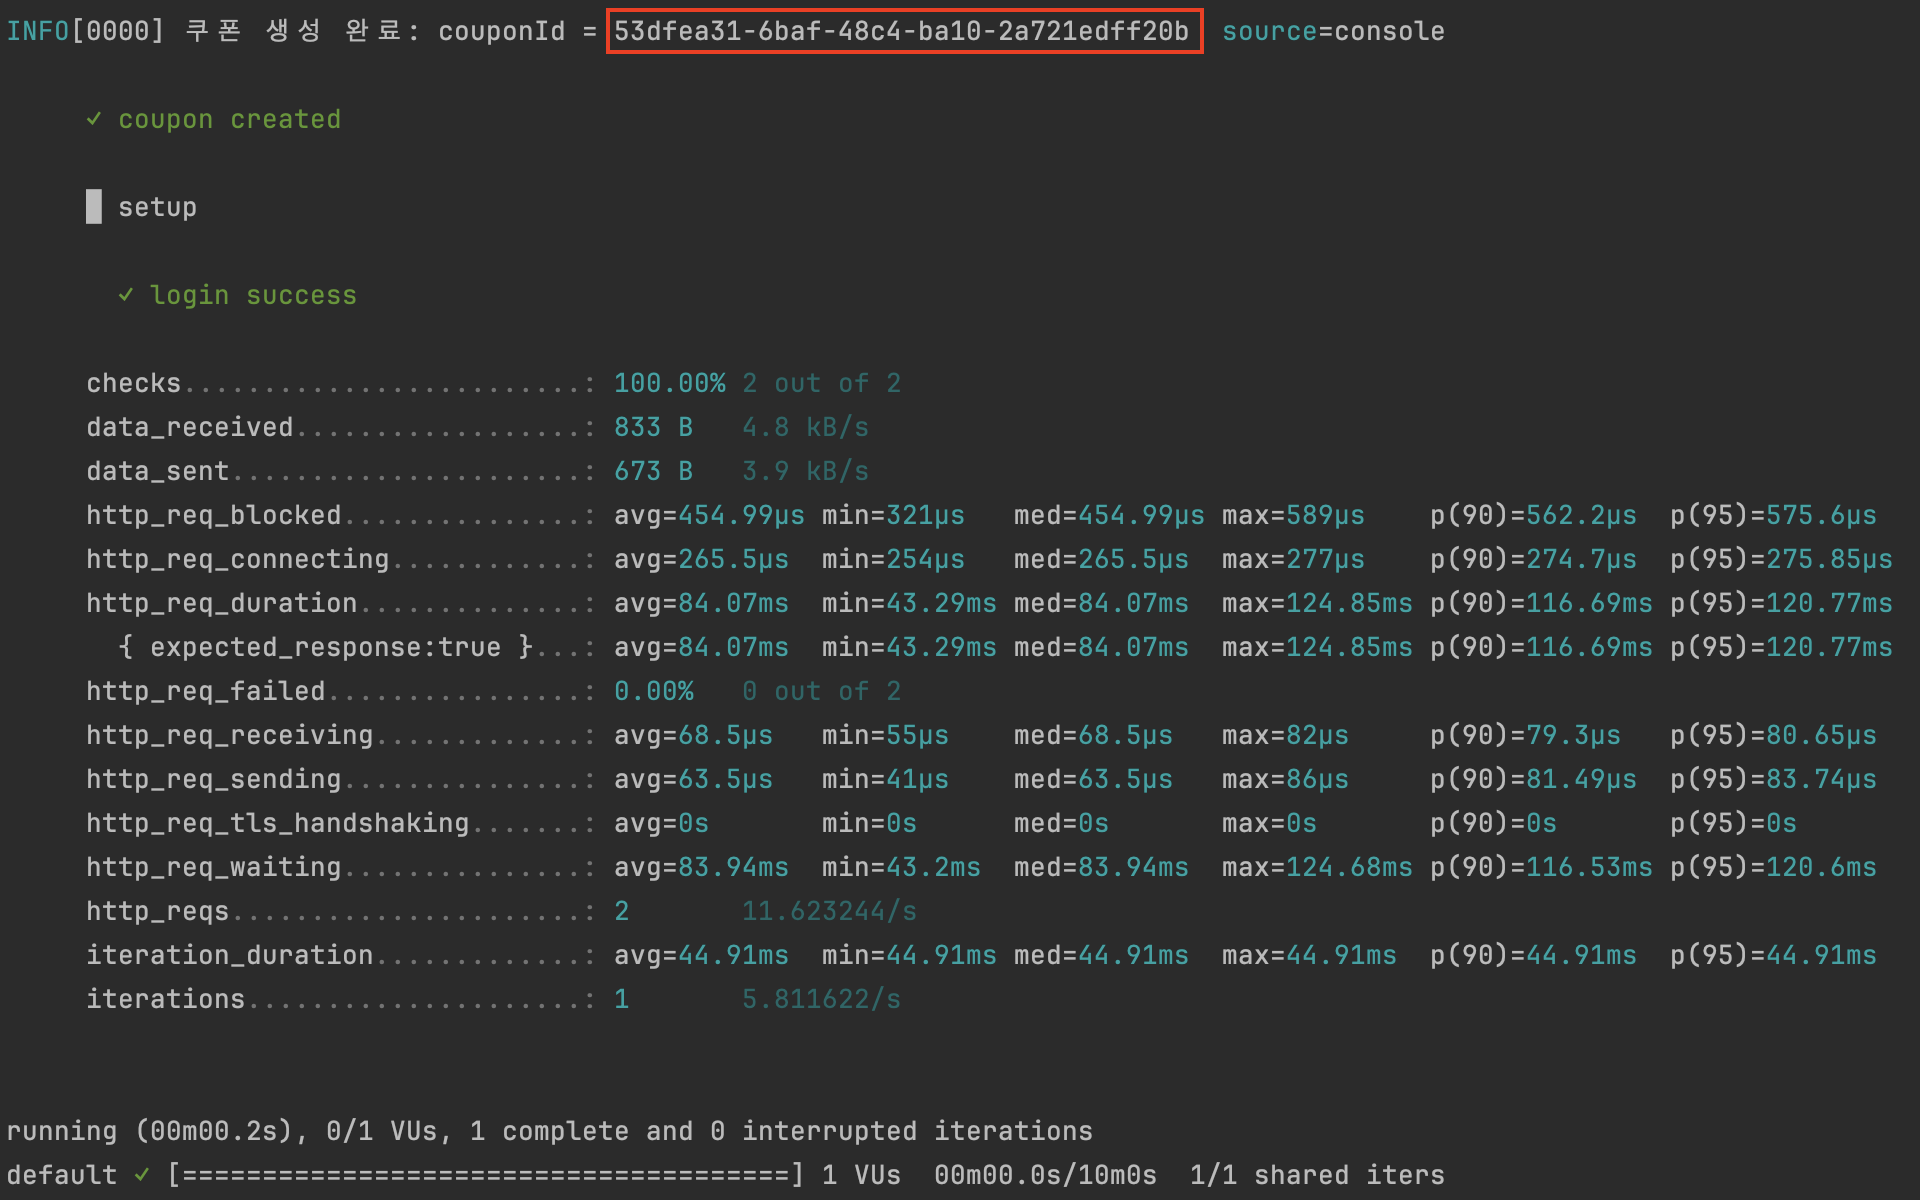
Task: Click the 'default' scenario label
Action: point(61,1175)
